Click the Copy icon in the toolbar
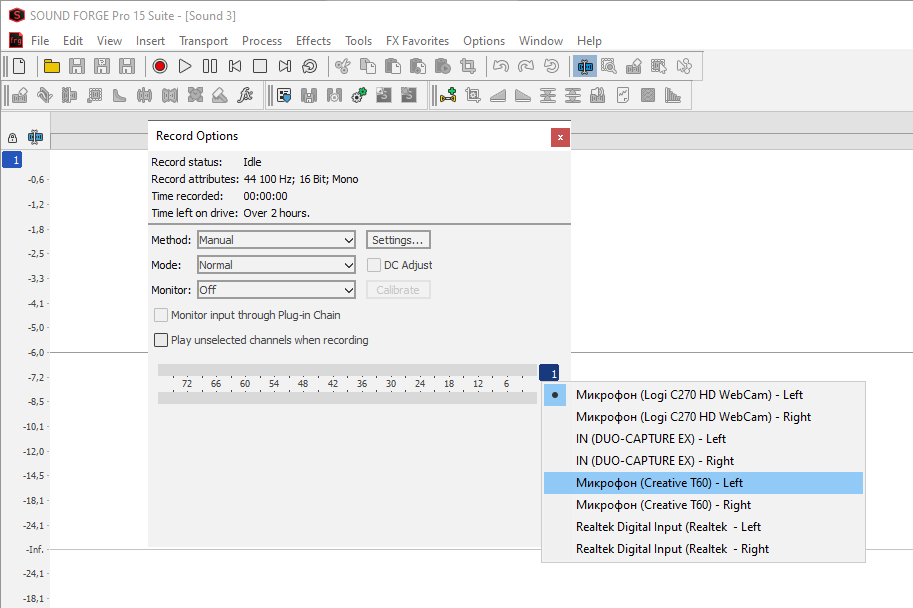 pyautogui.click(x=367, y=66)
